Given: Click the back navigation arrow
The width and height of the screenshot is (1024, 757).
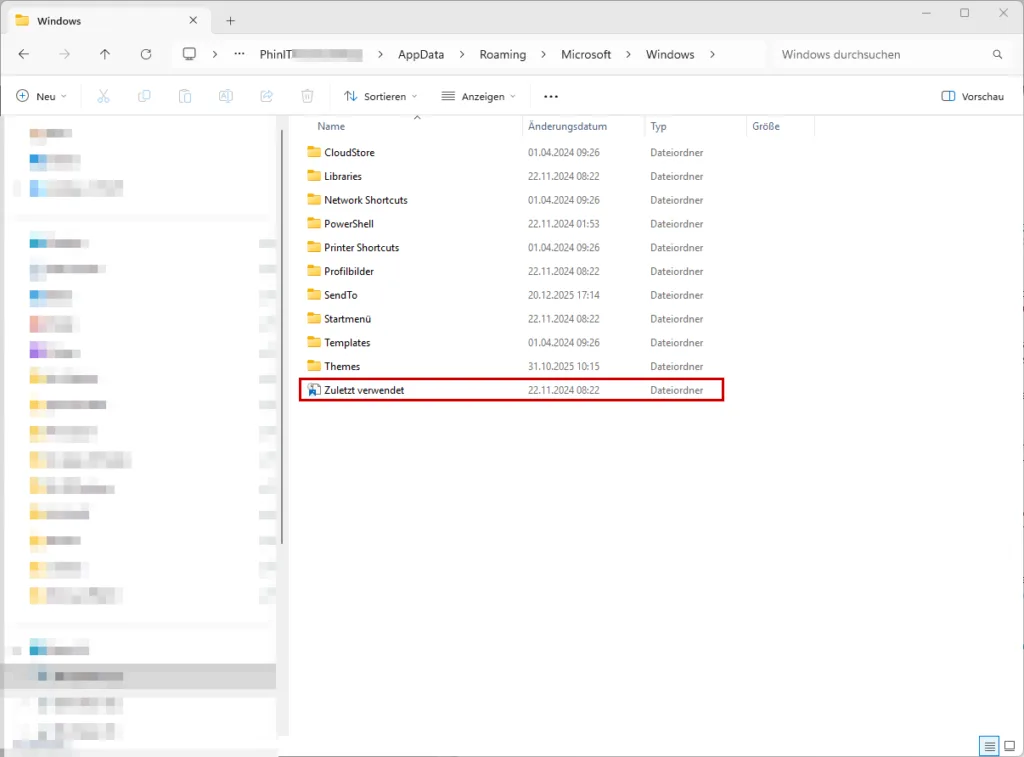Looking at the screenshot, I should point(24,54).
